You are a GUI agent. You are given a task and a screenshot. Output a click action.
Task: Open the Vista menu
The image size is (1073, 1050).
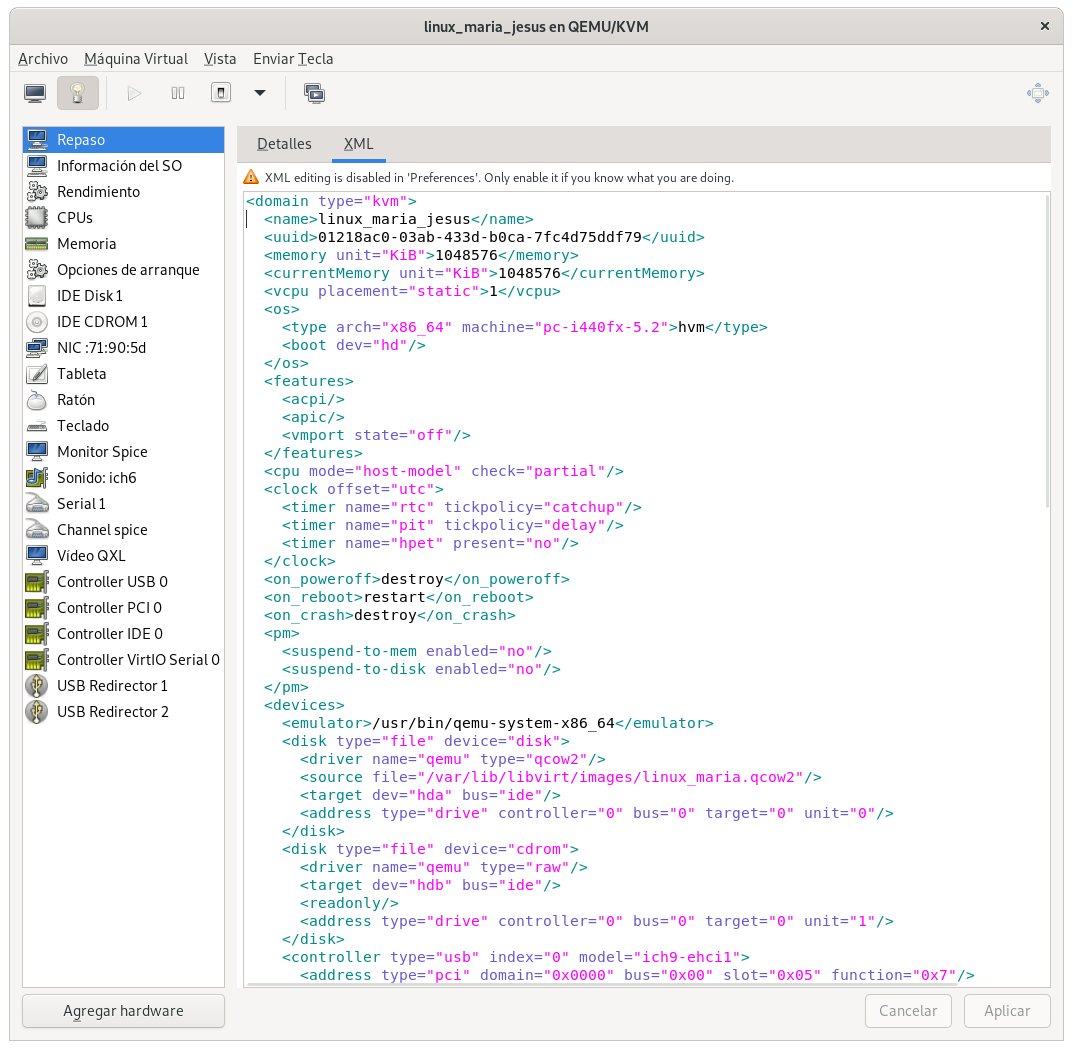click(220, 59)
